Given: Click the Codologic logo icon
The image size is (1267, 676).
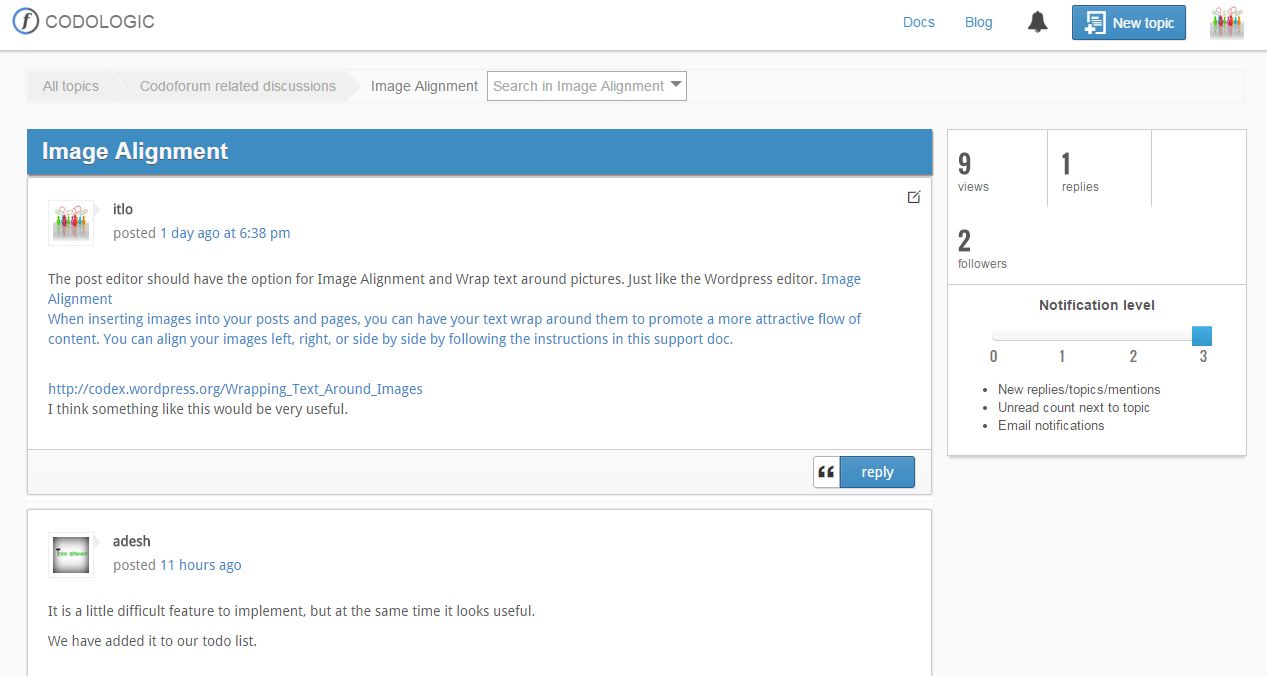Looking at the screenshot, I should point(26,21).
